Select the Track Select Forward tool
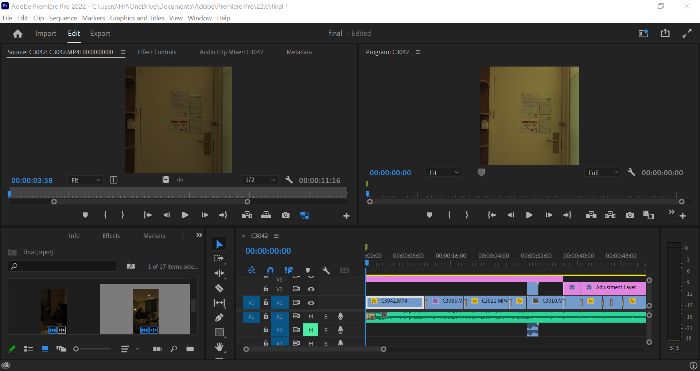This screenshot has height=371, width=700. [219, 258]
